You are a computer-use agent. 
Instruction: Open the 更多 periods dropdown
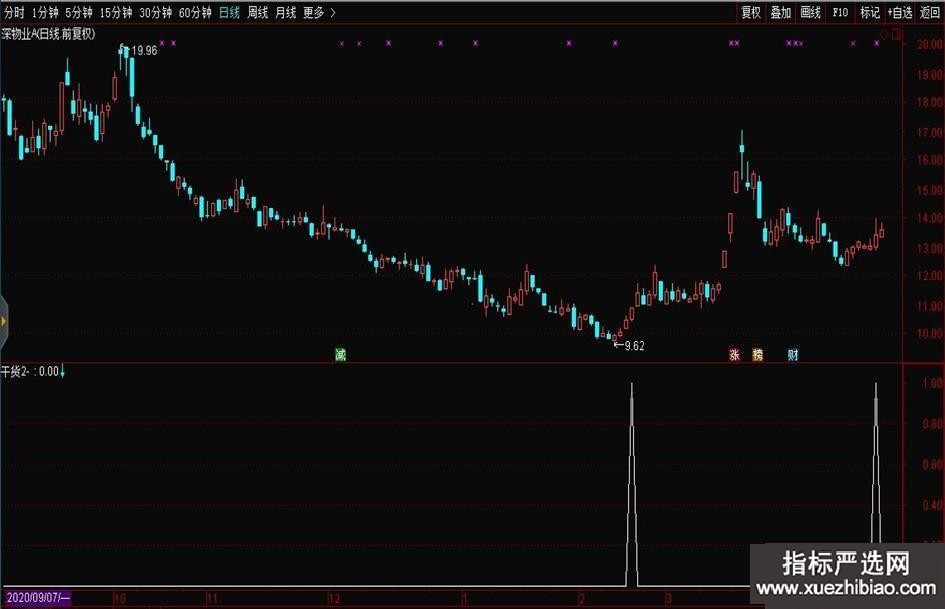[319, 12]
